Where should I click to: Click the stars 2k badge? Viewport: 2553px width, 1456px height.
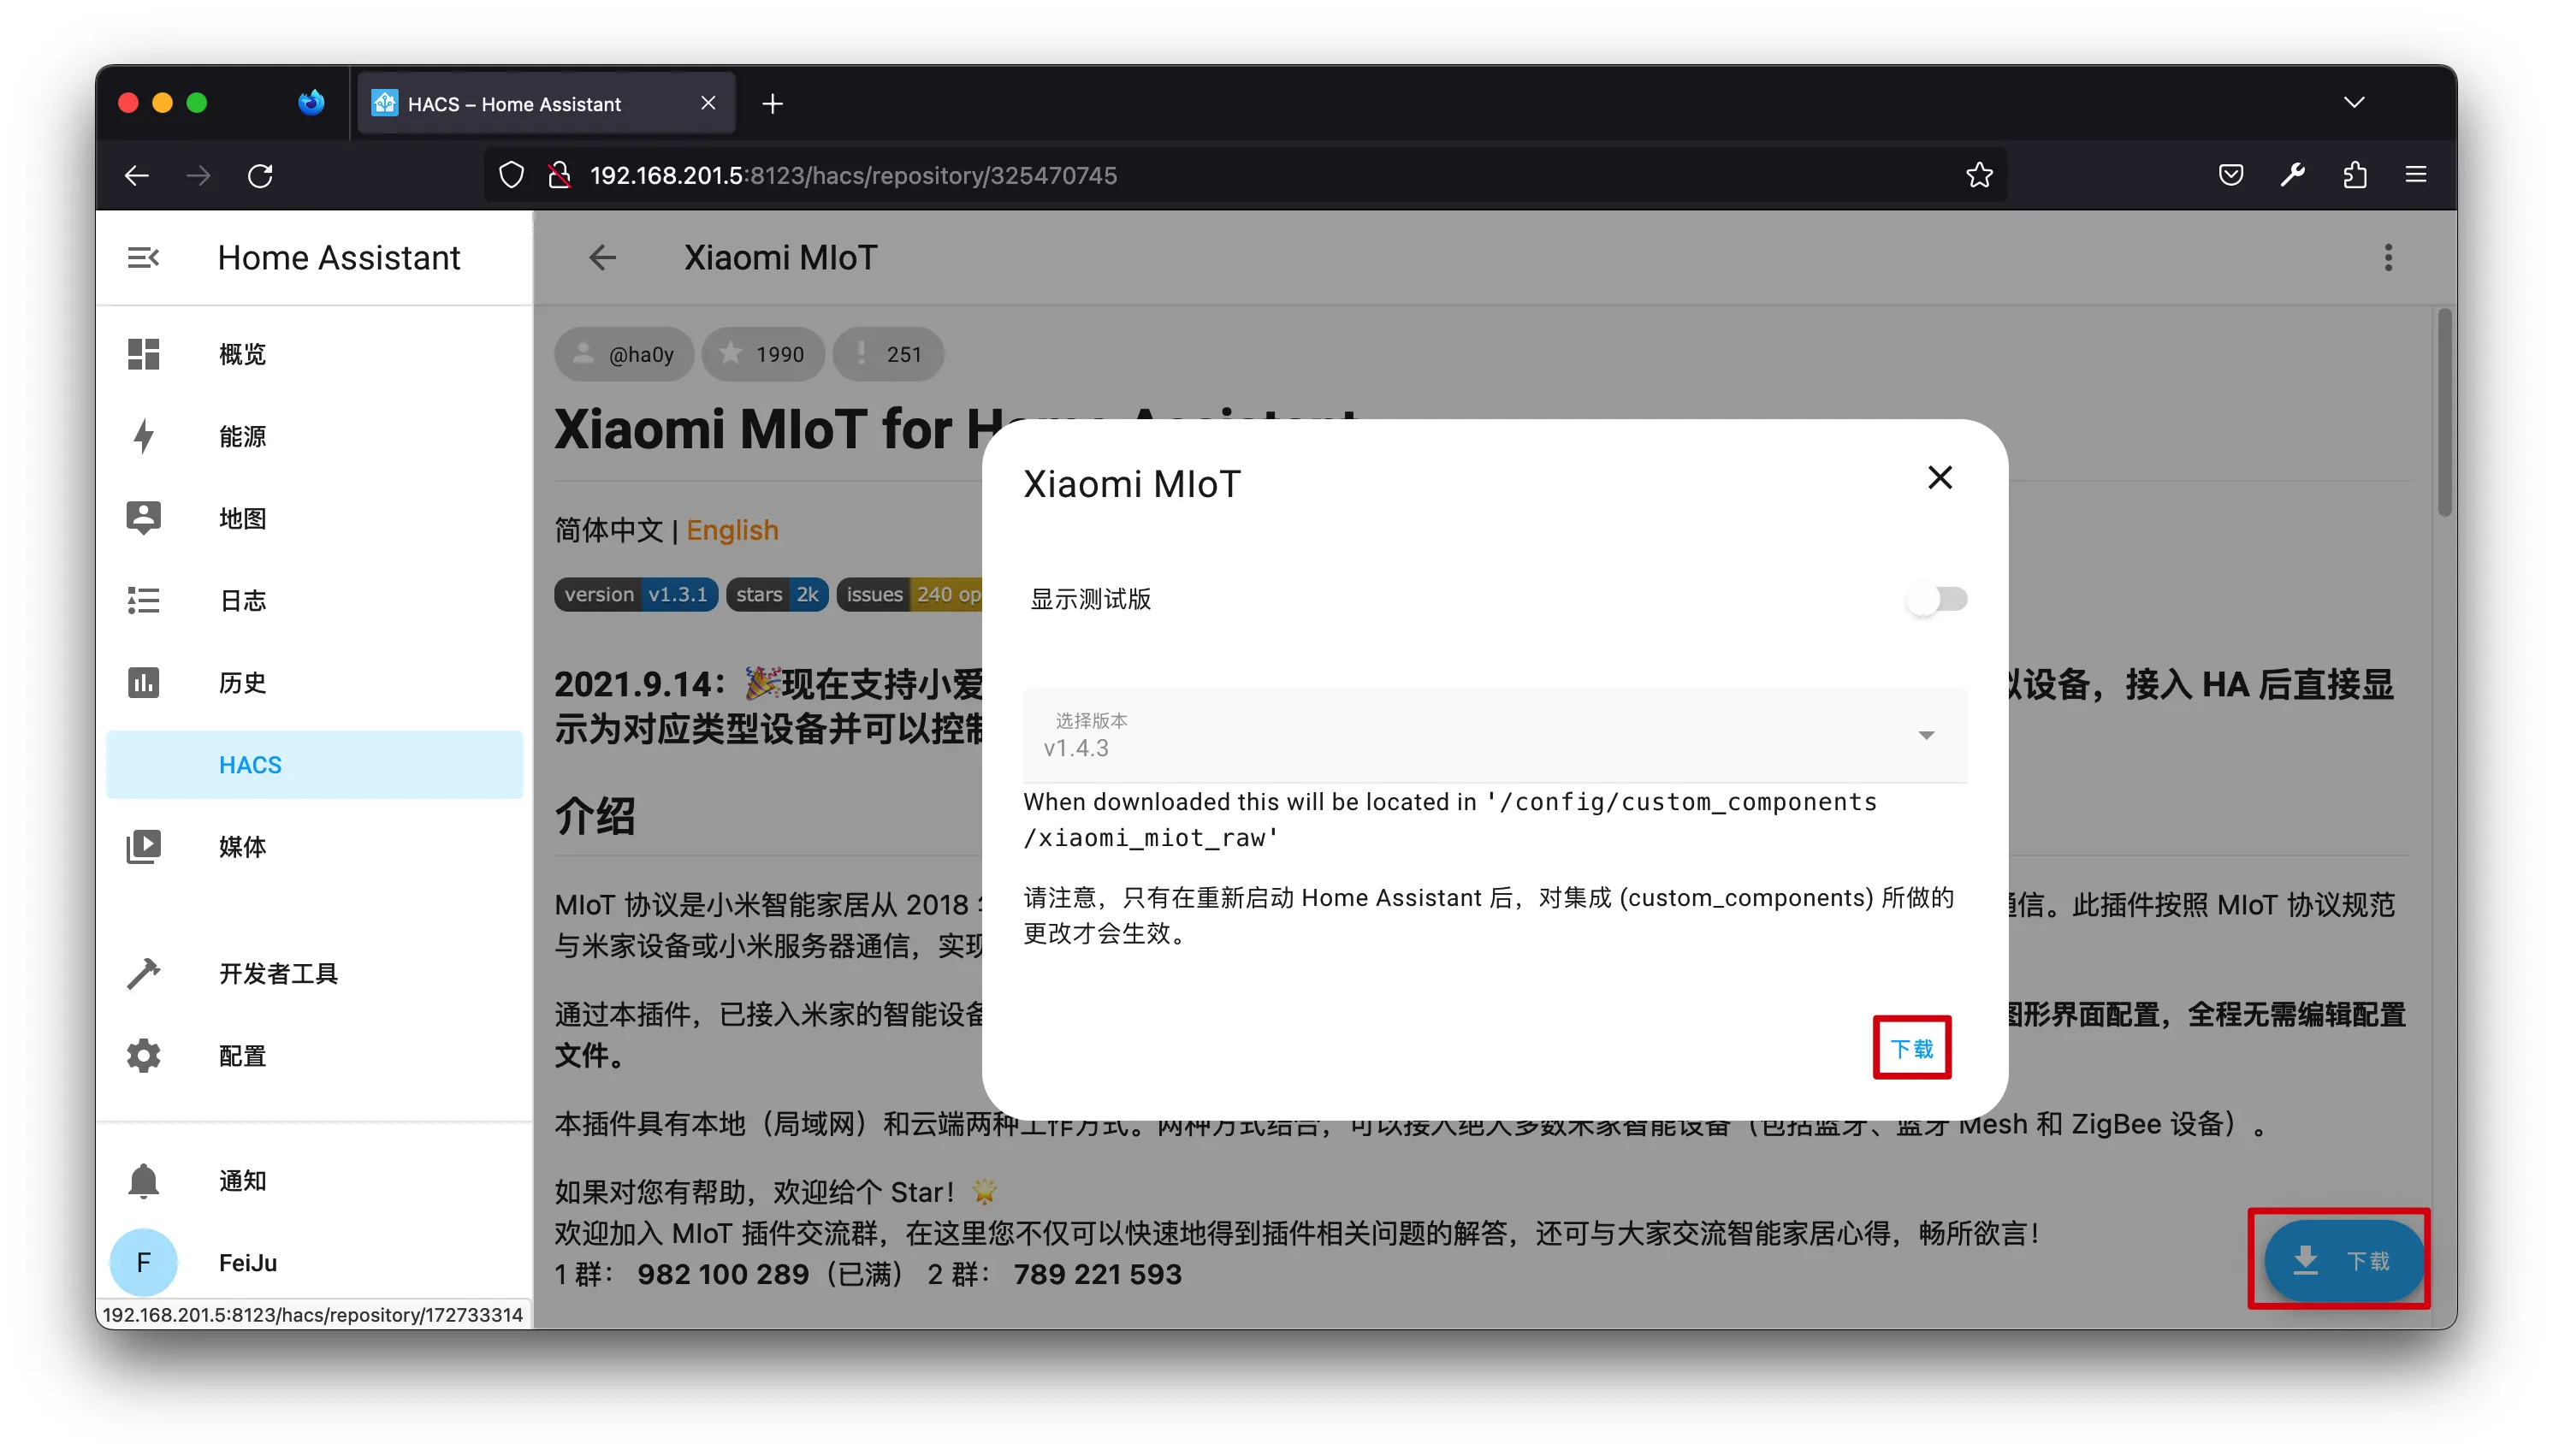pos(777,594)
